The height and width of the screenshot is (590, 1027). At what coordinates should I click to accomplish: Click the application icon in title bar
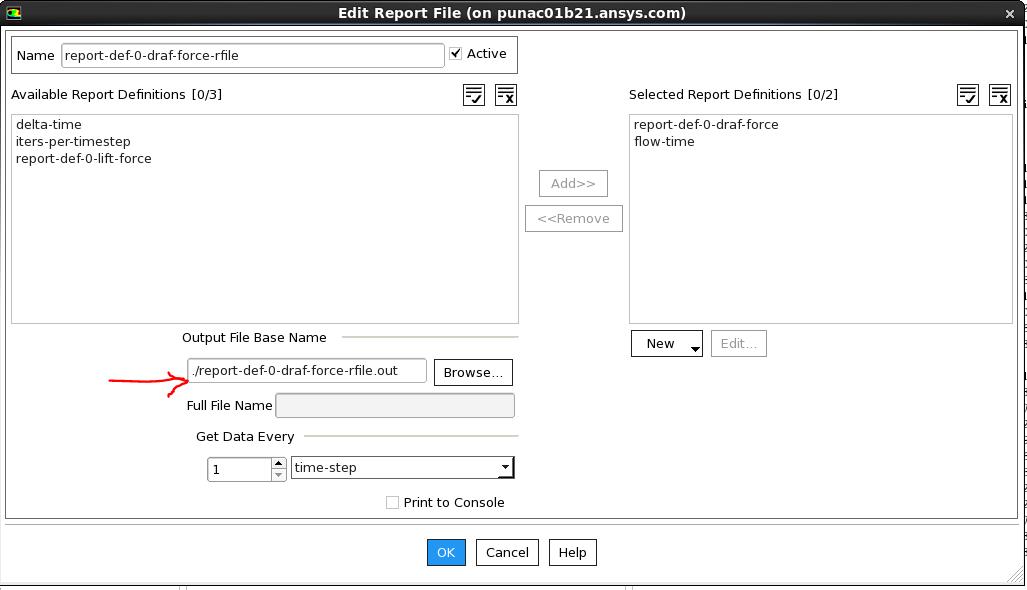pos(13,12)
